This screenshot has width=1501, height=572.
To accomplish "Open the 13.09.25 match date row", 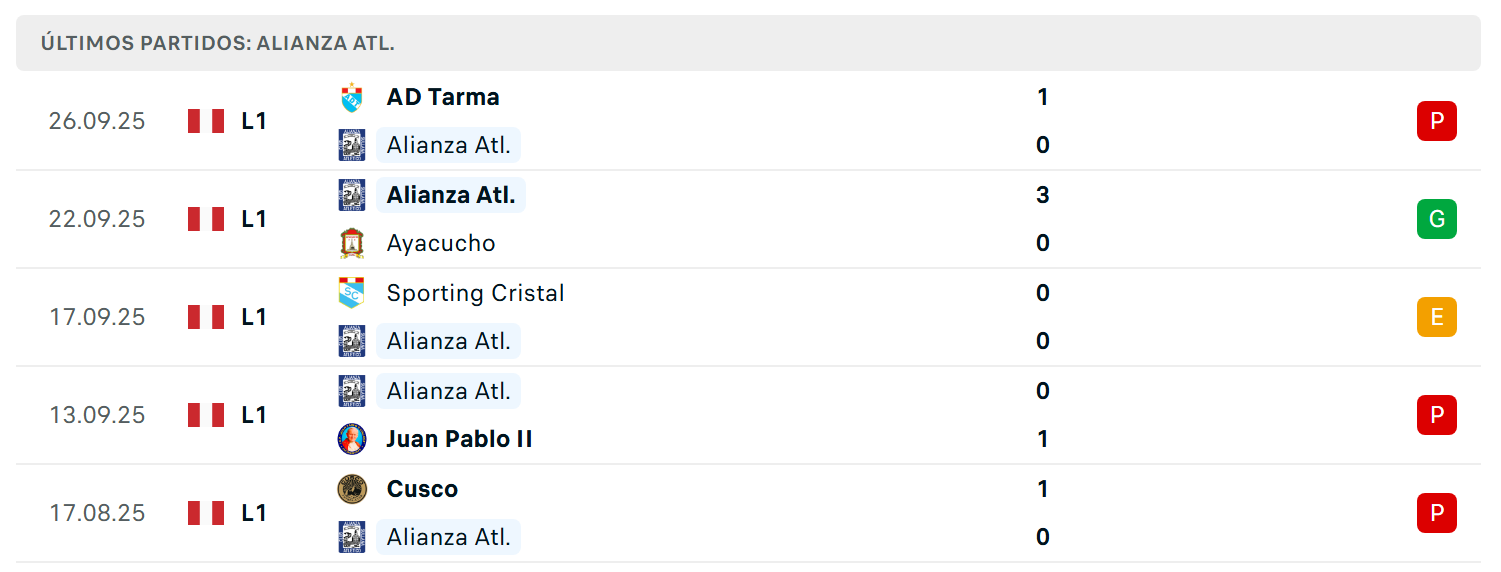I will click(x=748, y=415).
